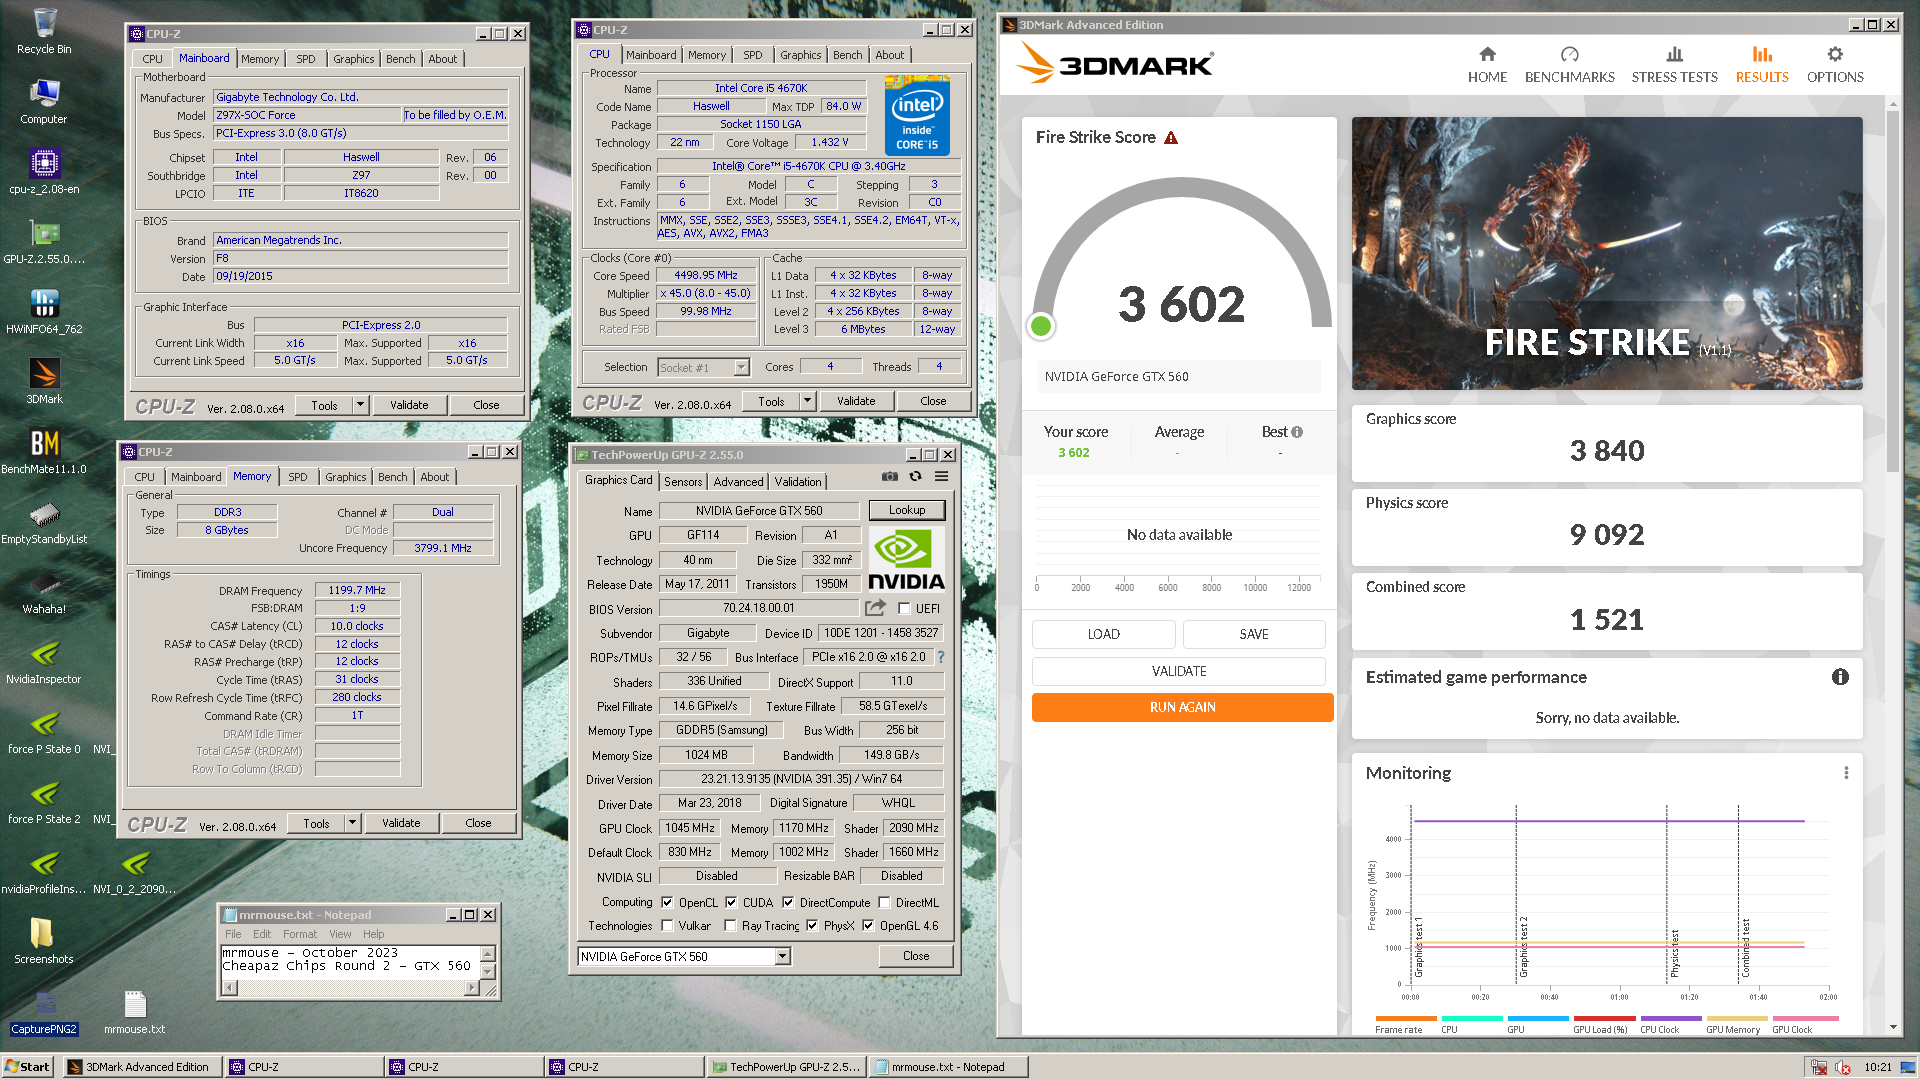Click the 3DMark SAVE button
Image resolution: width=1920 pixels, height=1080 pixels.
click(1254, 634)
